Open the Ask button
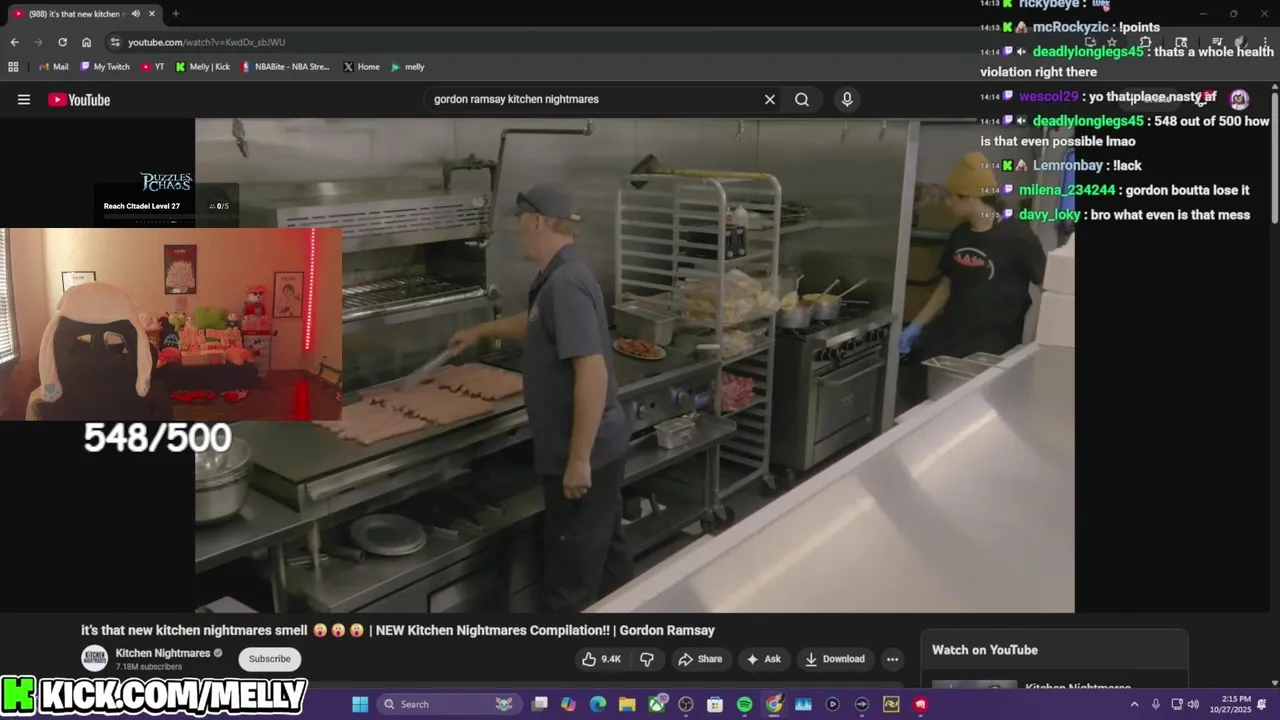Image resolution: width=1280 pixels, height=720 pixels. coord(763,659)
